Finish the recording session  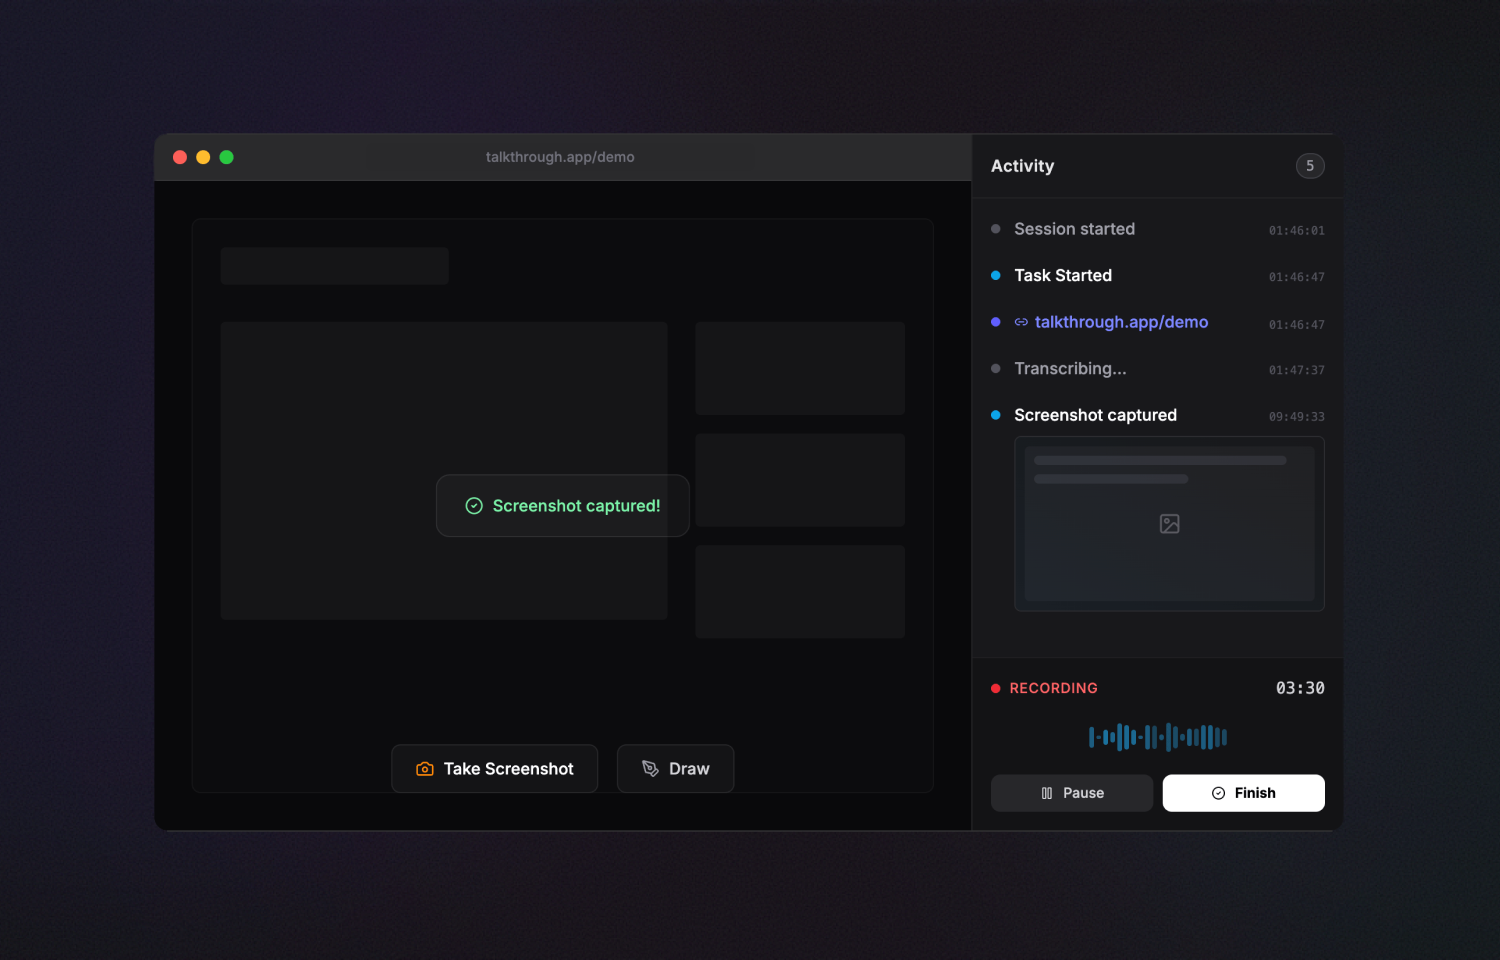1243,793
